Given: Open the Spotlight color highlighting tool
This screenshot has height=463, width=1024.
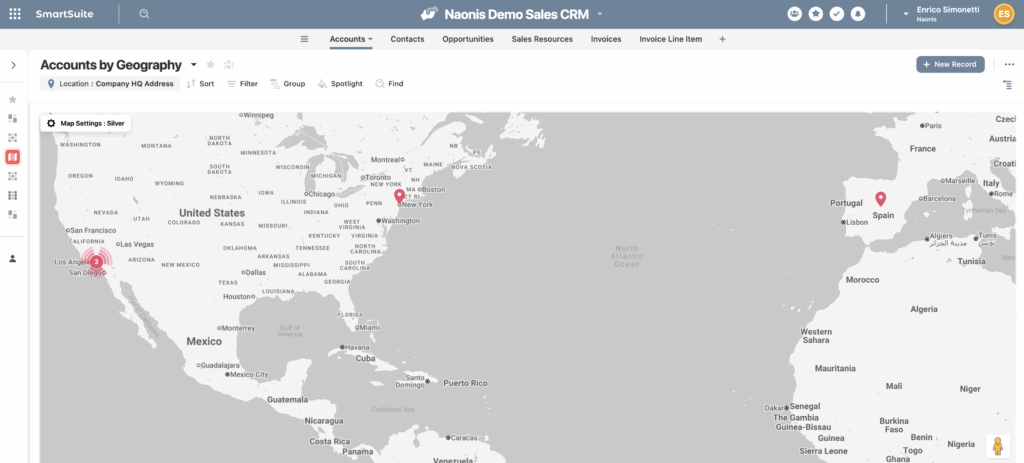Looking at the screenshot, I should point(340,84).
